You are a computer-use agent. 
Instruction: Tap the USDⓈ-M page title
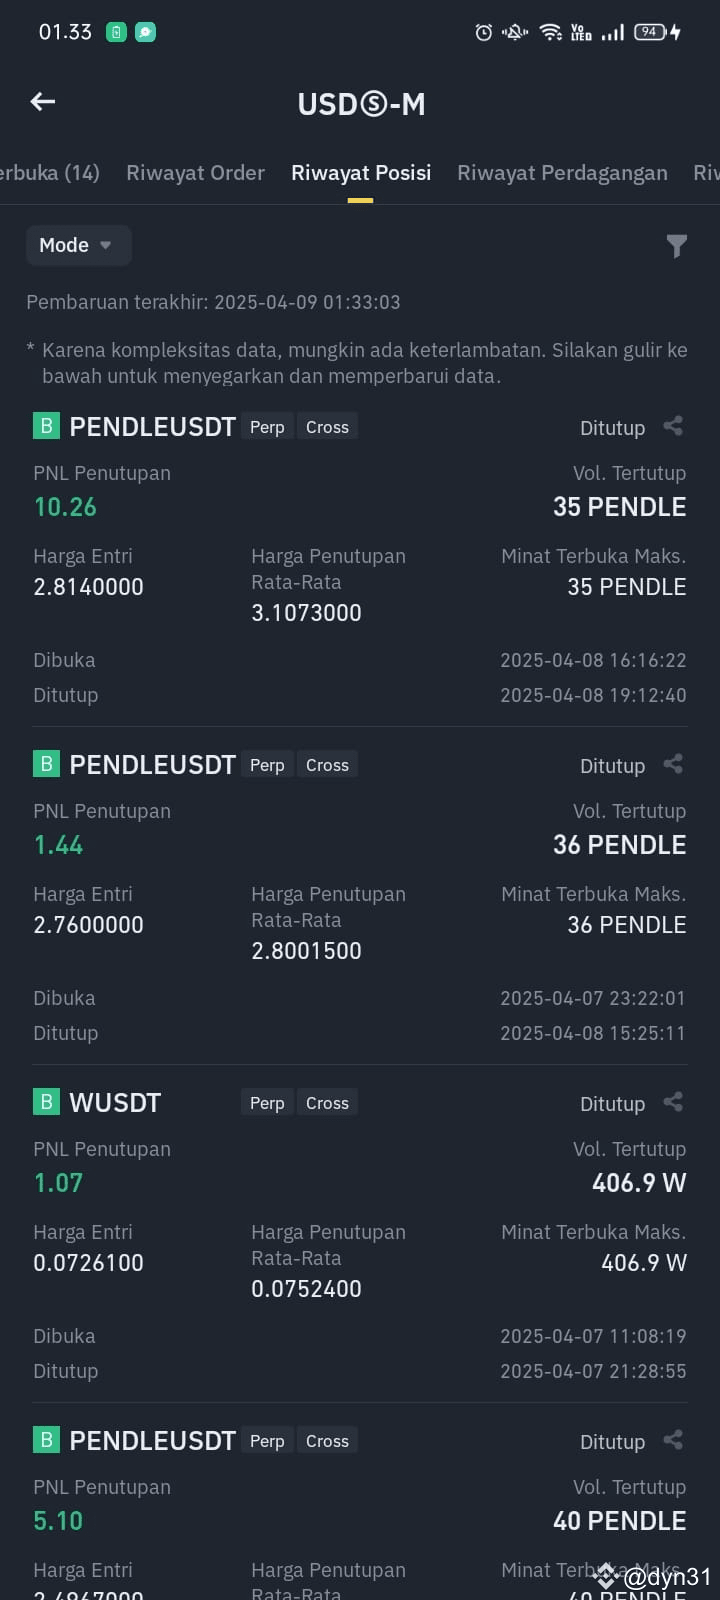coord(361,104)
